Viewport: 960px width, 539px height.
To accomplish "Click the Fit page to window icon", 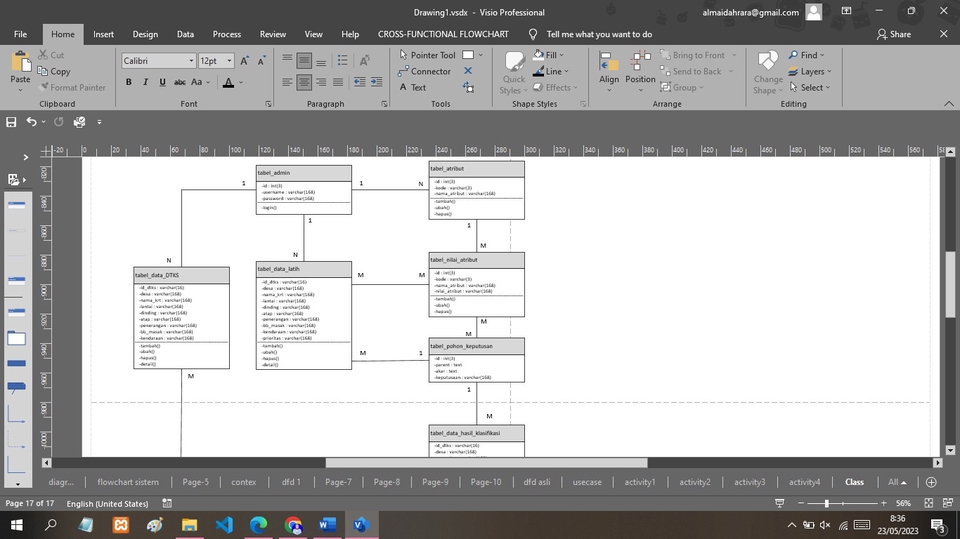I will (928, 503).
